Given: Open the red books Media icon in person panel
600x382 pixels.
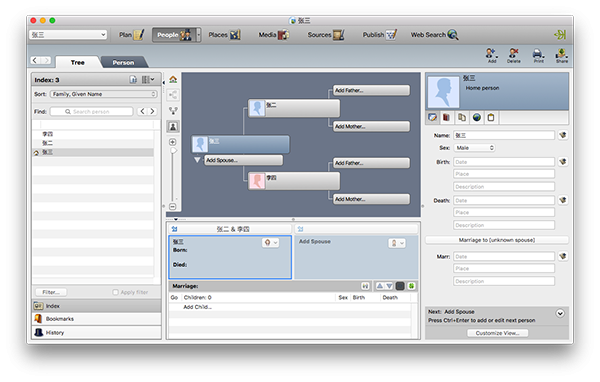Looking at the screenshot, I should (446, 118).
